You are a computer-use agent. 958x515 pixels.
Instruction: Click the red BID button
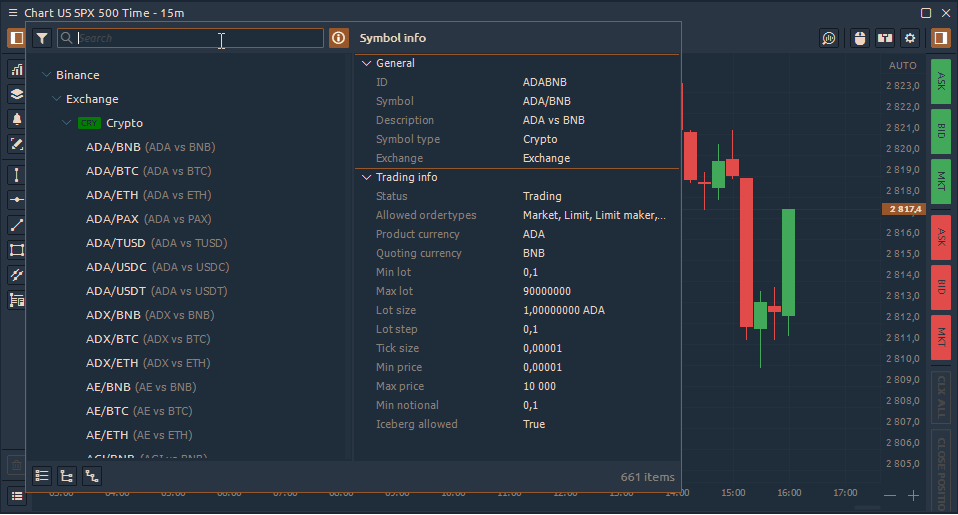[x=940, y=287]
